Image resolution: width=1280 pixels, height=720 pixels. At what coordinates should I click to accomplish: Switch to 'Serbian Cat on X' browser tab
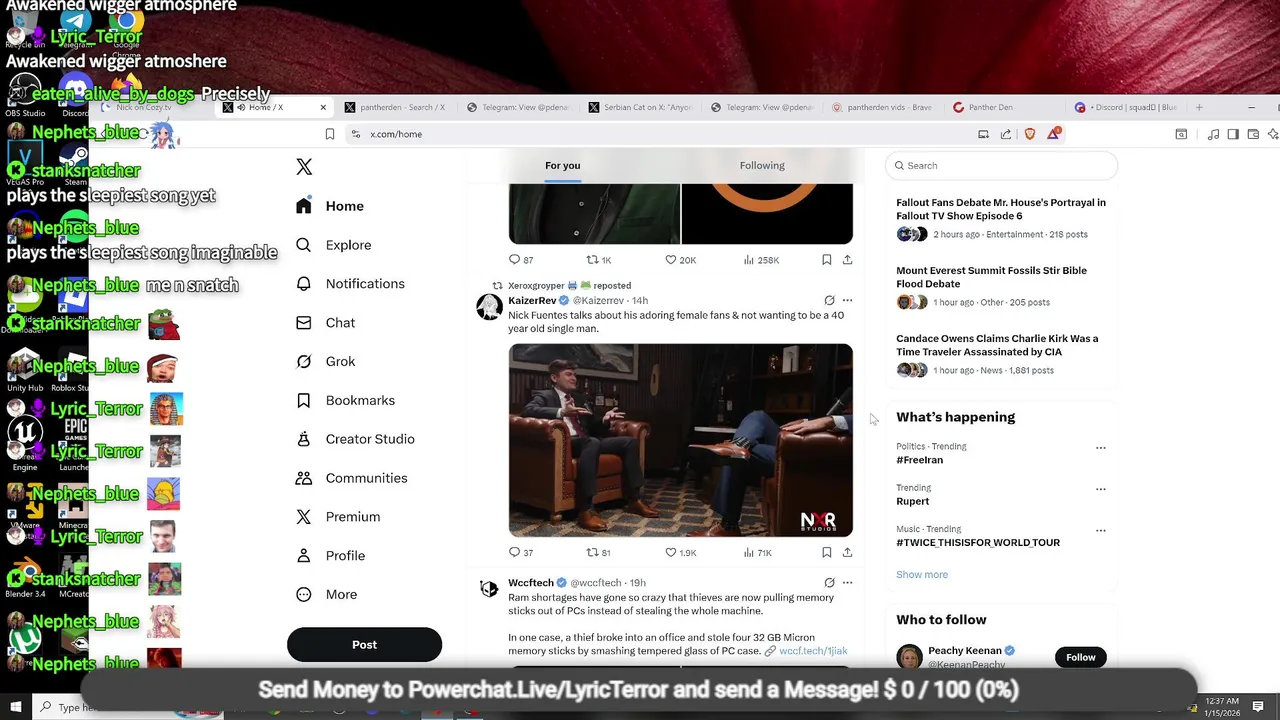tap(640, 107)
